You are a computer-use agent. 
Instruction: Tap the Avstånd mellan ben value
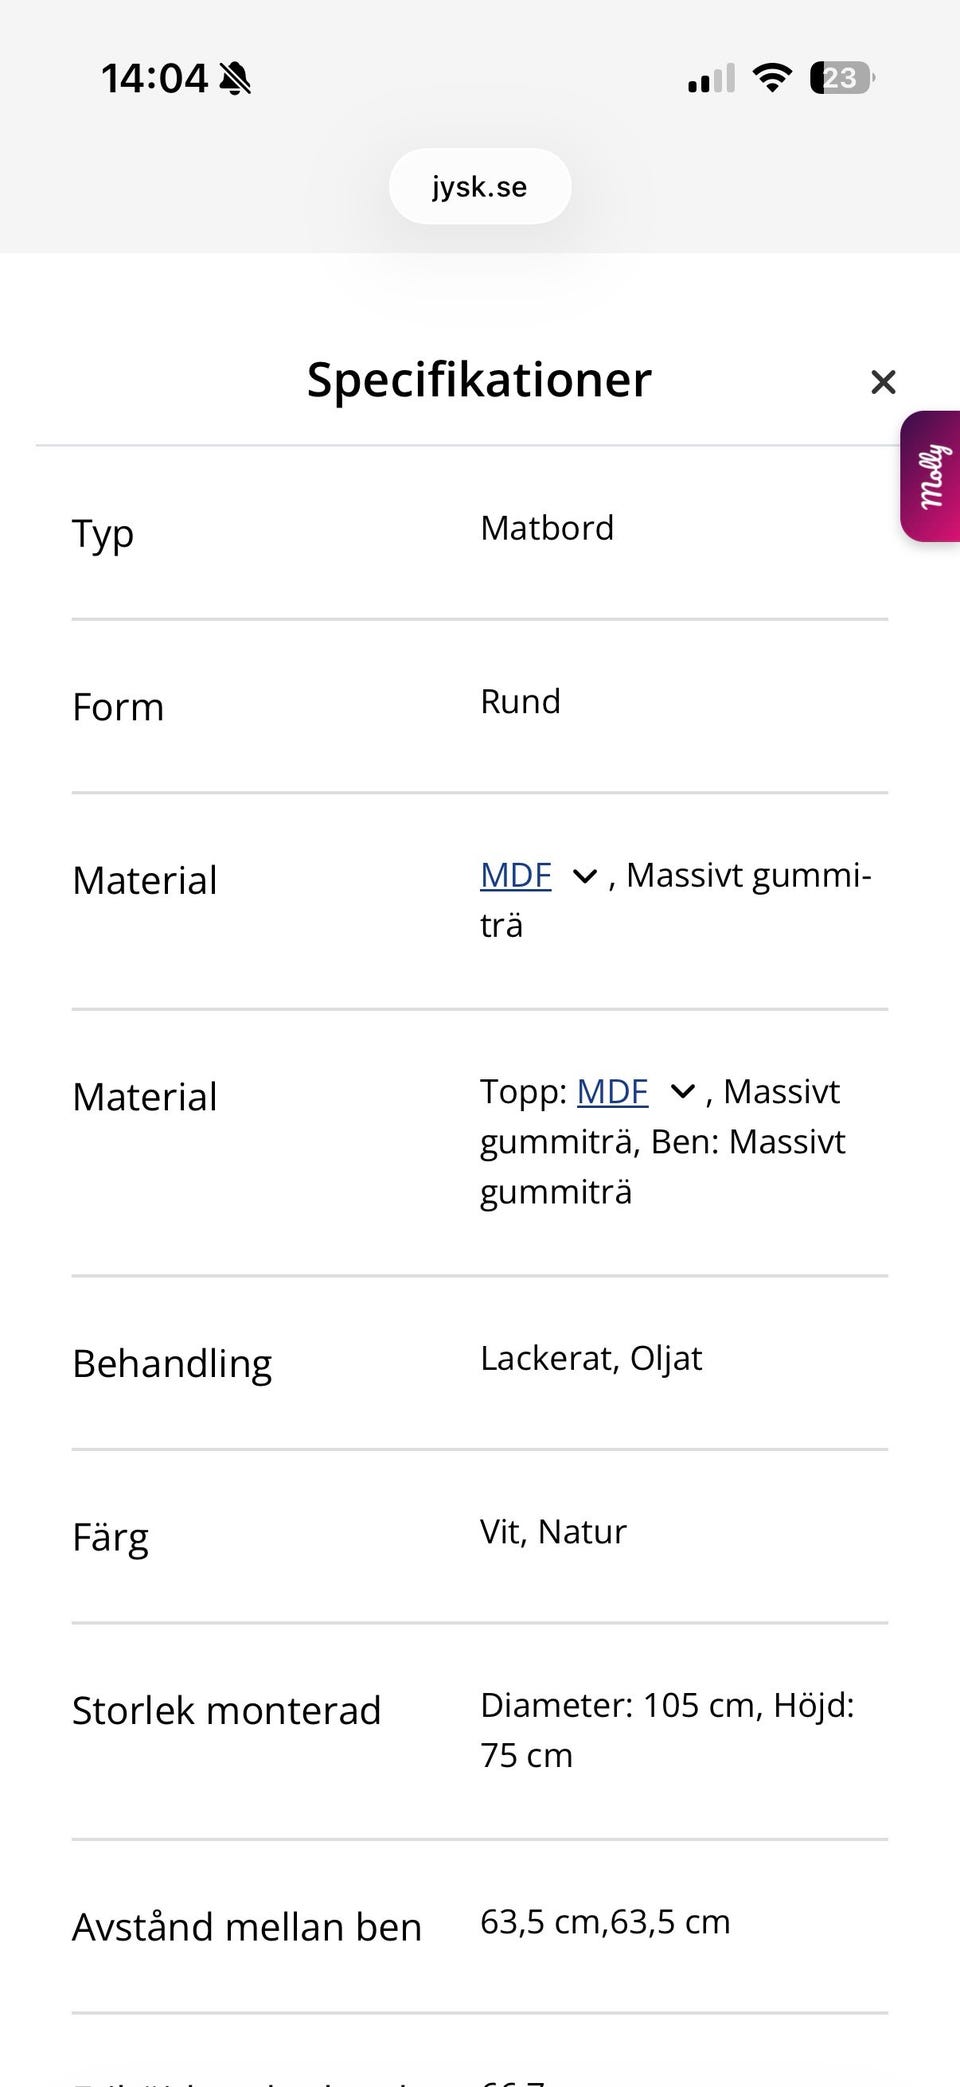(605, 1922)
